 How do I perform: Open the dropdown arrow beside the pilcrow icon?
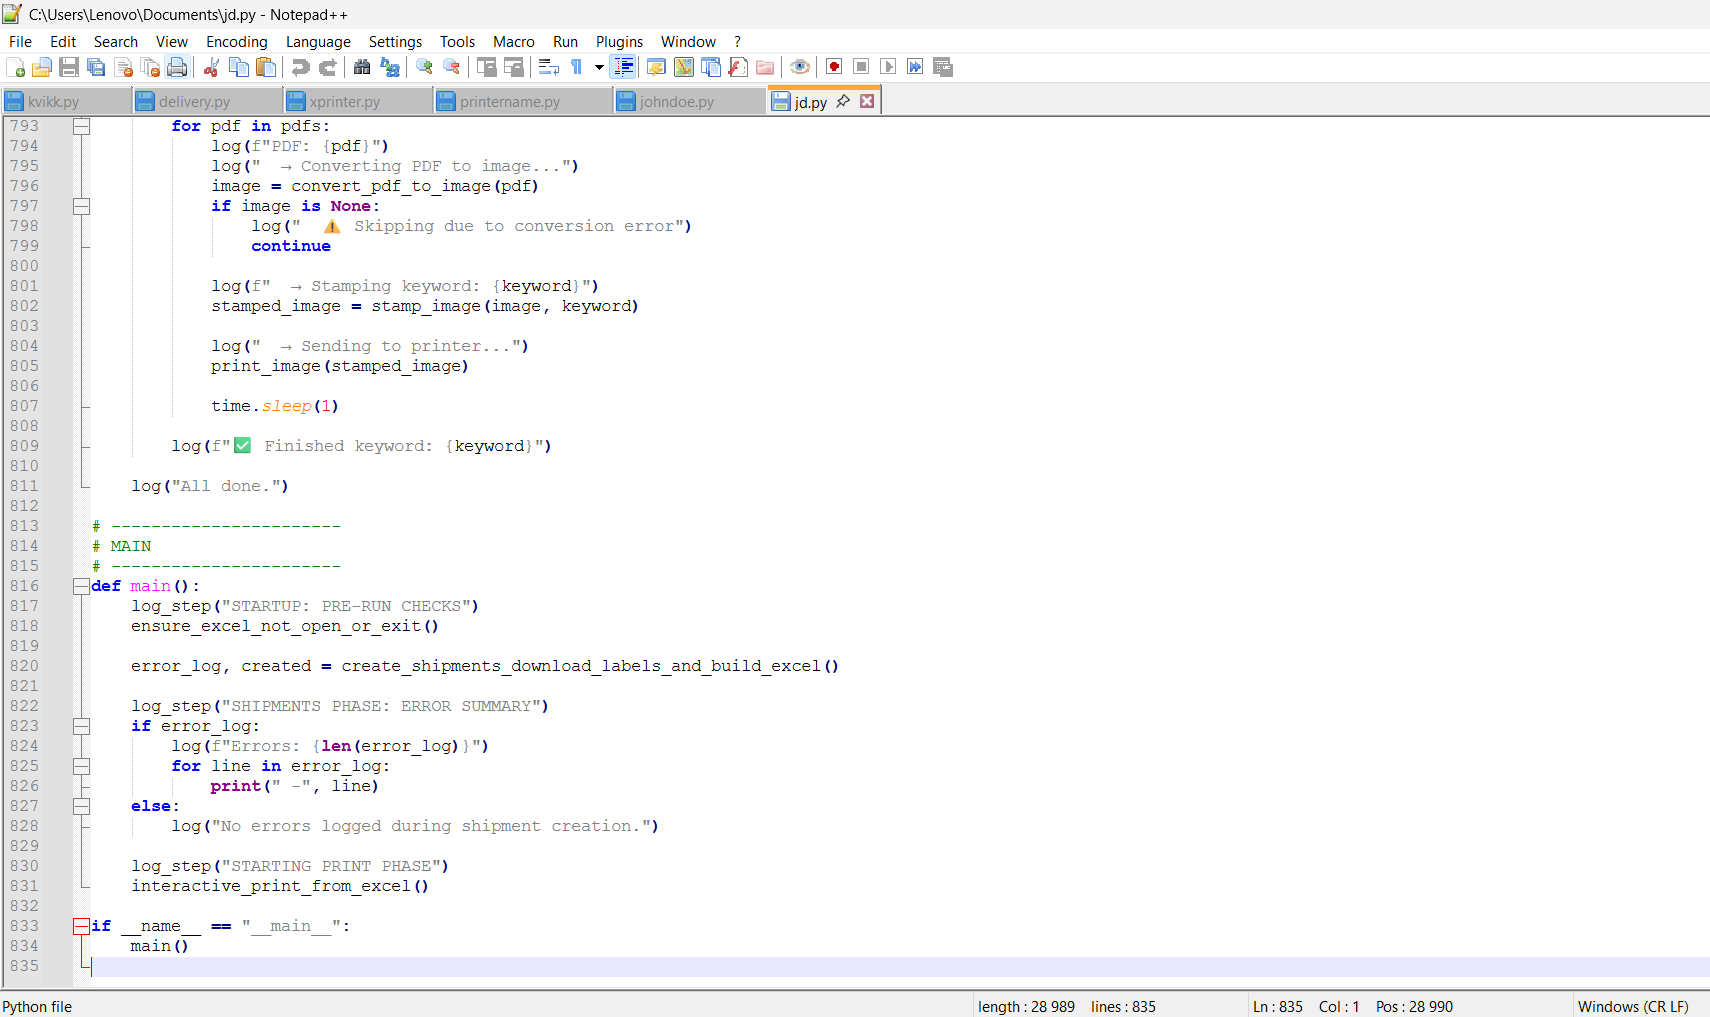click(x=599, y=67)
